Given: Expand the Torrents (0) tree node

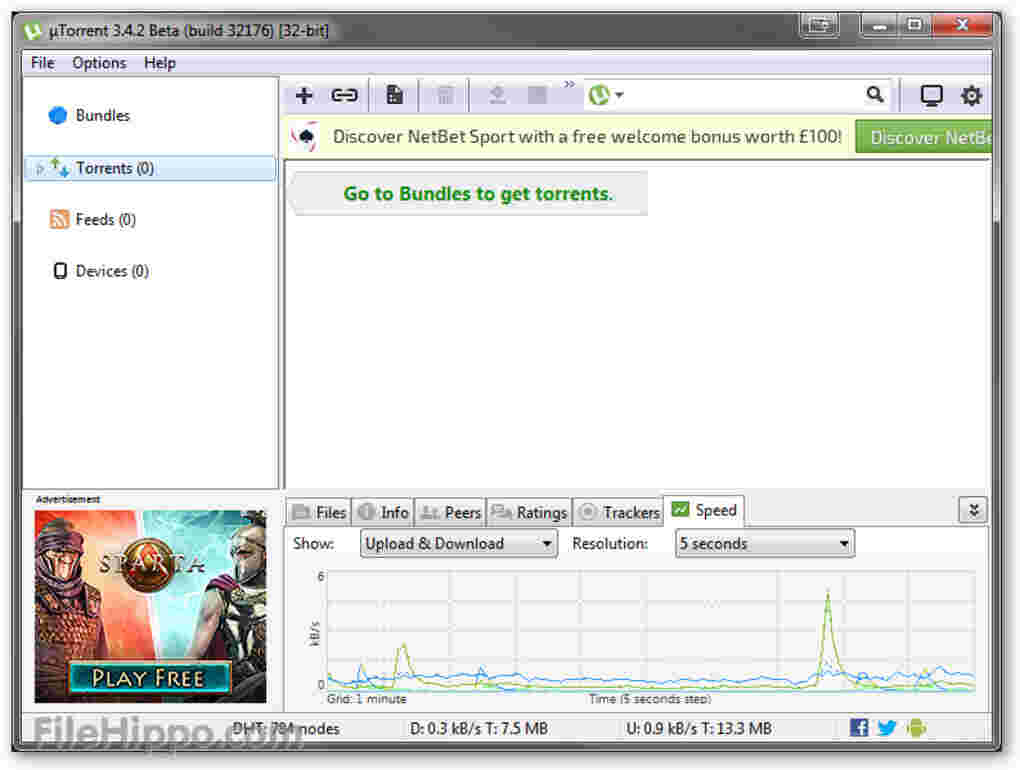Looking at the screenshot, I should point(40,169).
